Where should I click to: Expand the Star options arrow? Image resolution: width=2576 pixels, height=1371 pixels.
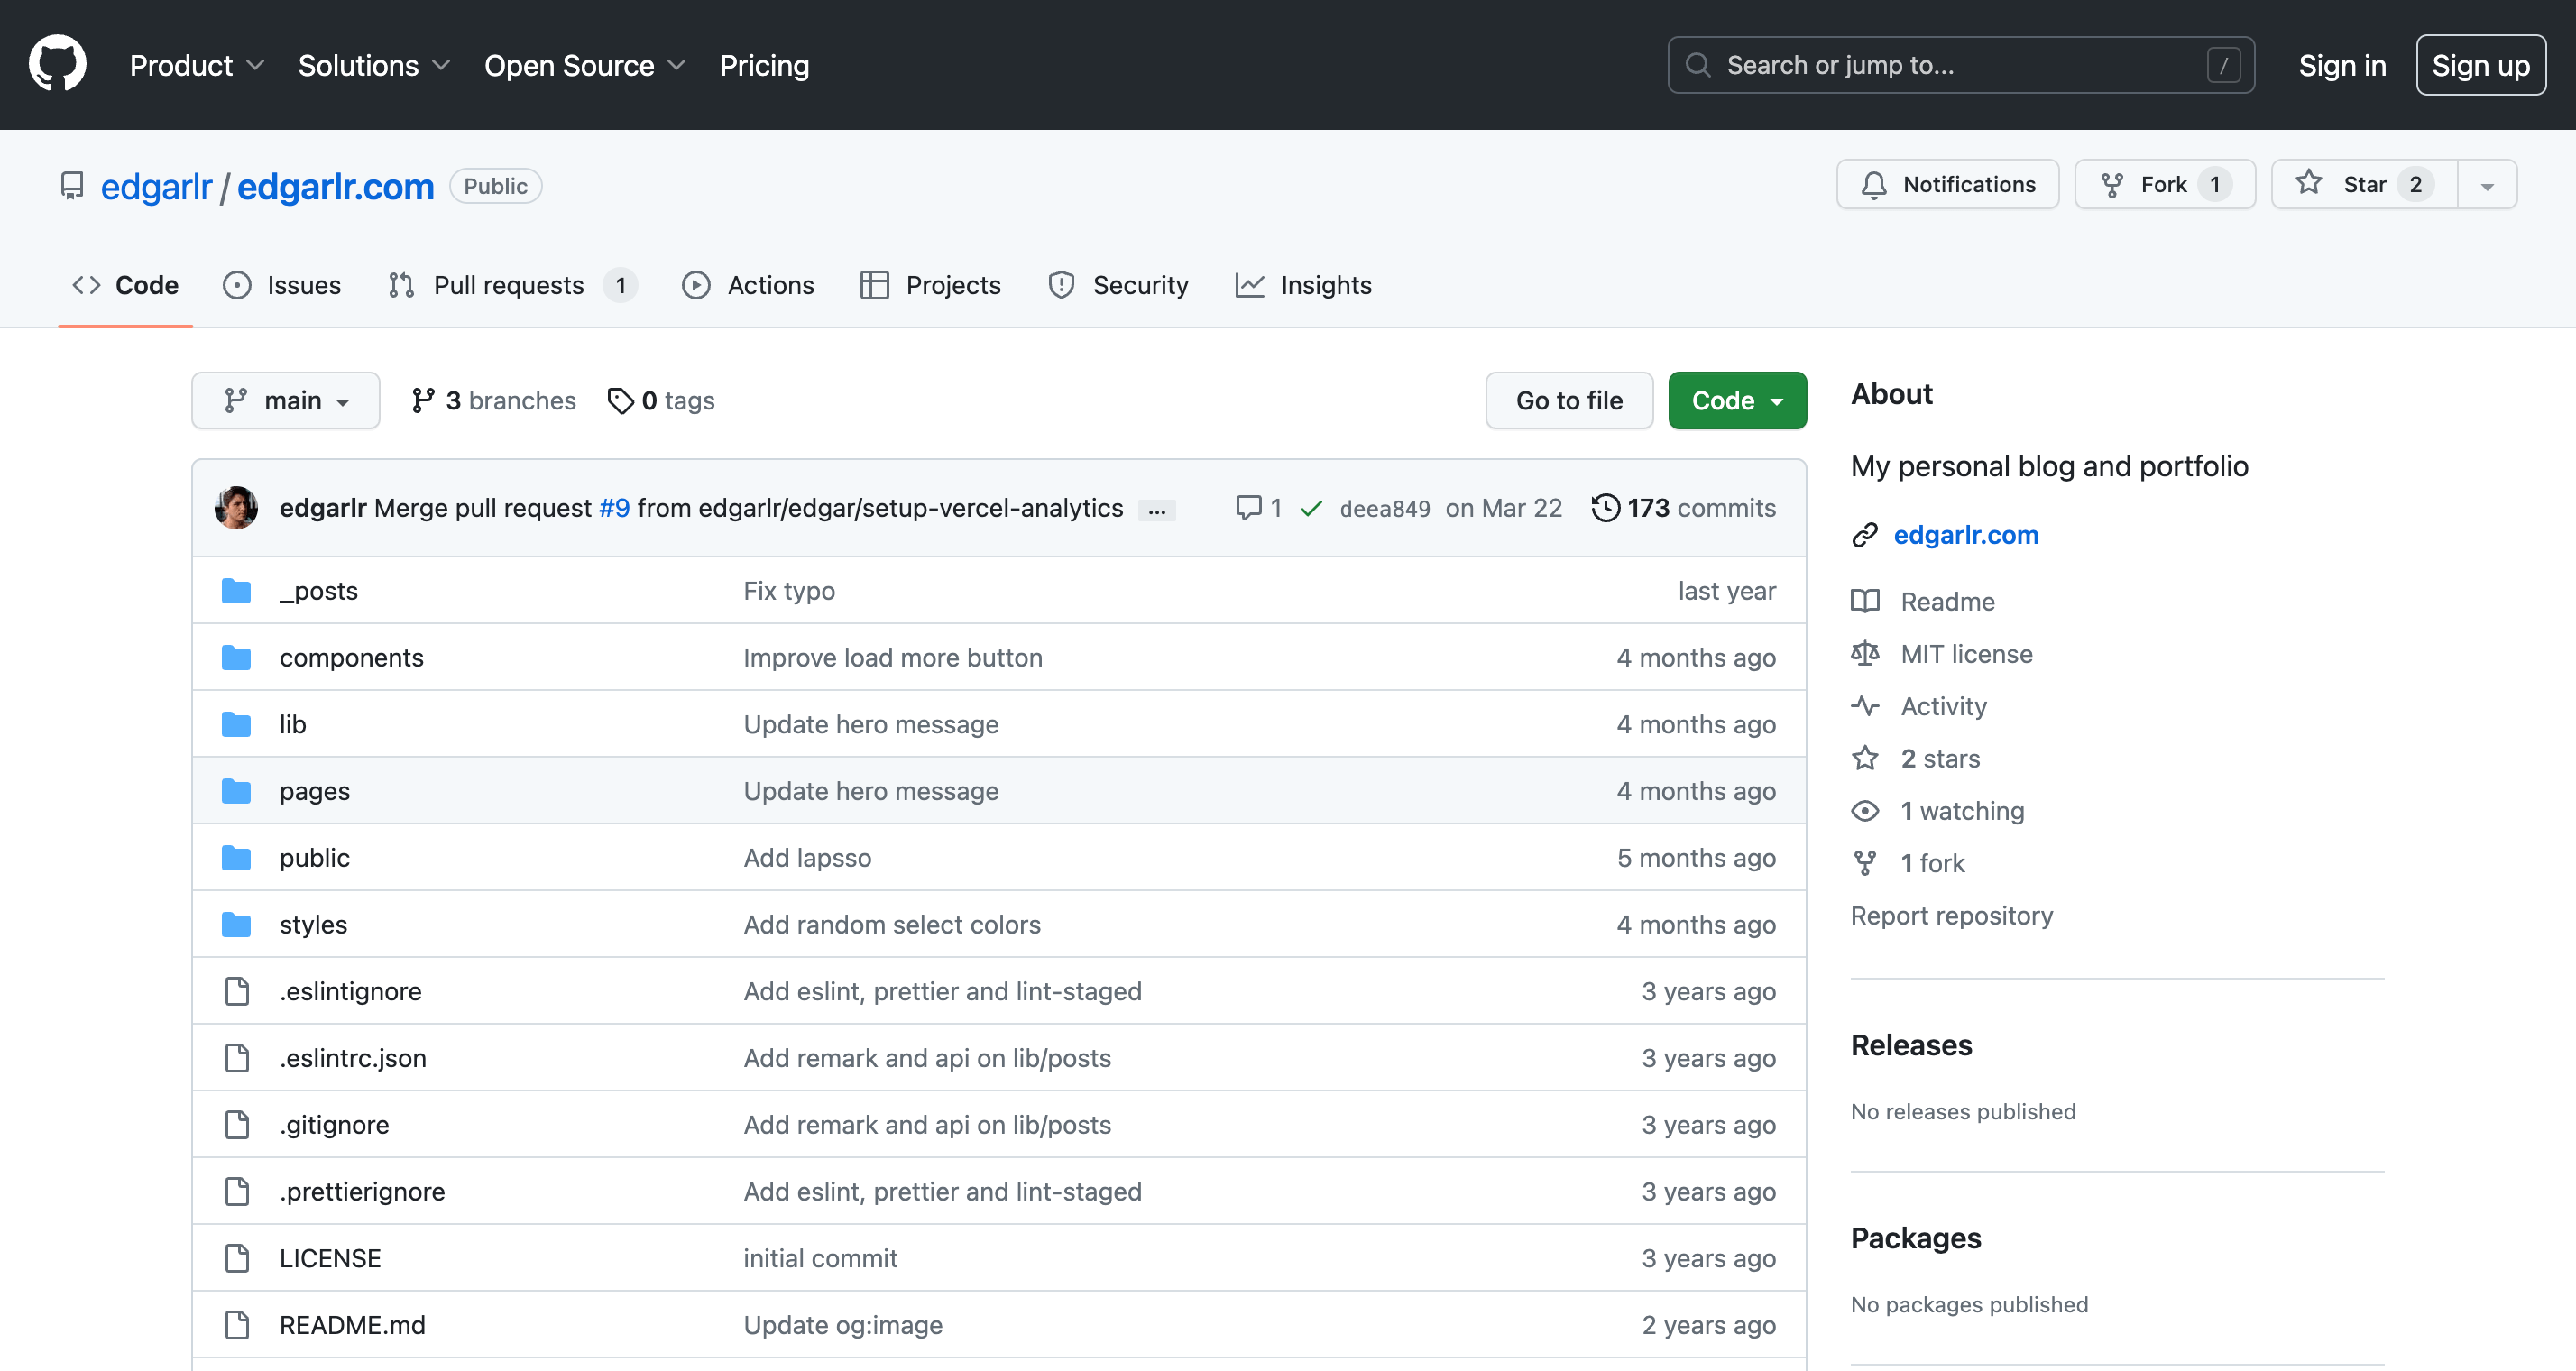point(2488,184)
